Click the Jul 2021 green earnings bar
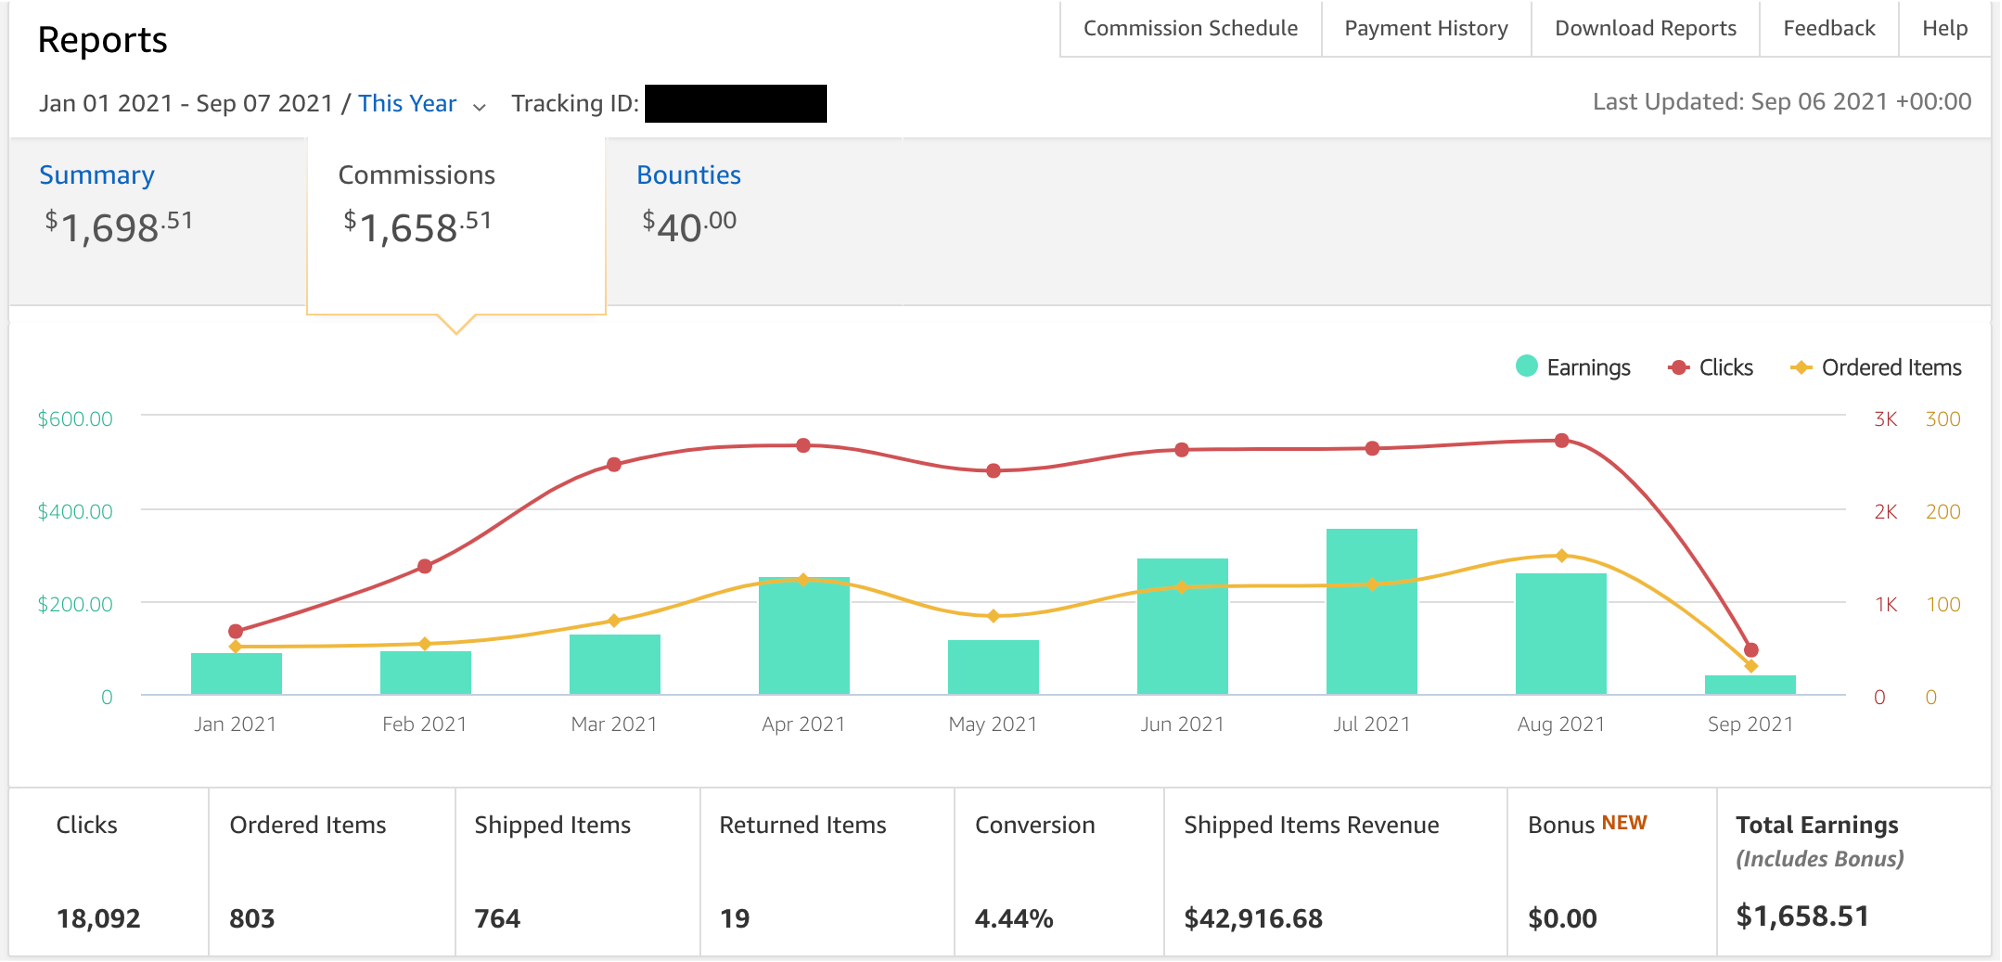Viewport: 2002px width, 962px height. click(x=1371, y=610)
